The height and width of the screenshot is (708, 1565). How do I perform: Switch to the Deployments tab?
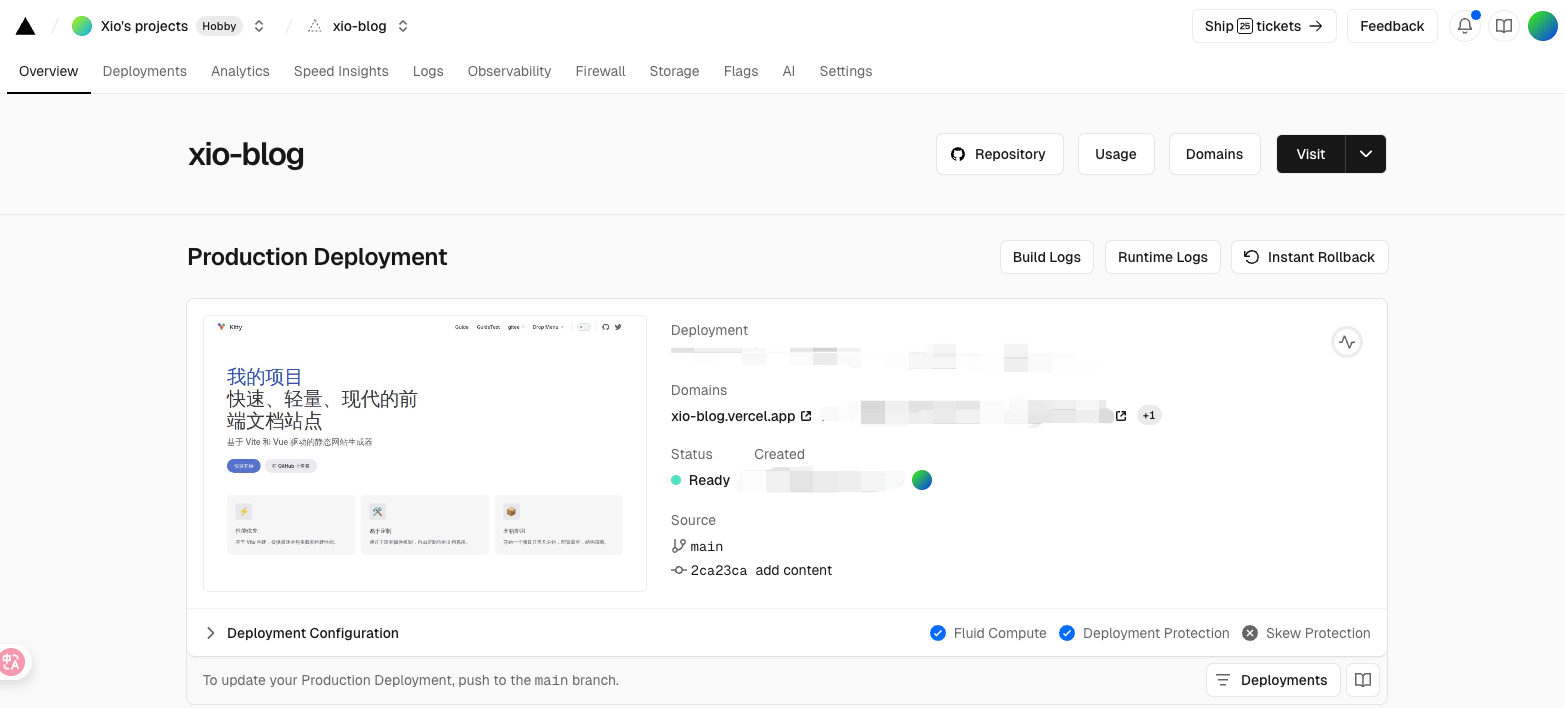point(144,71)
